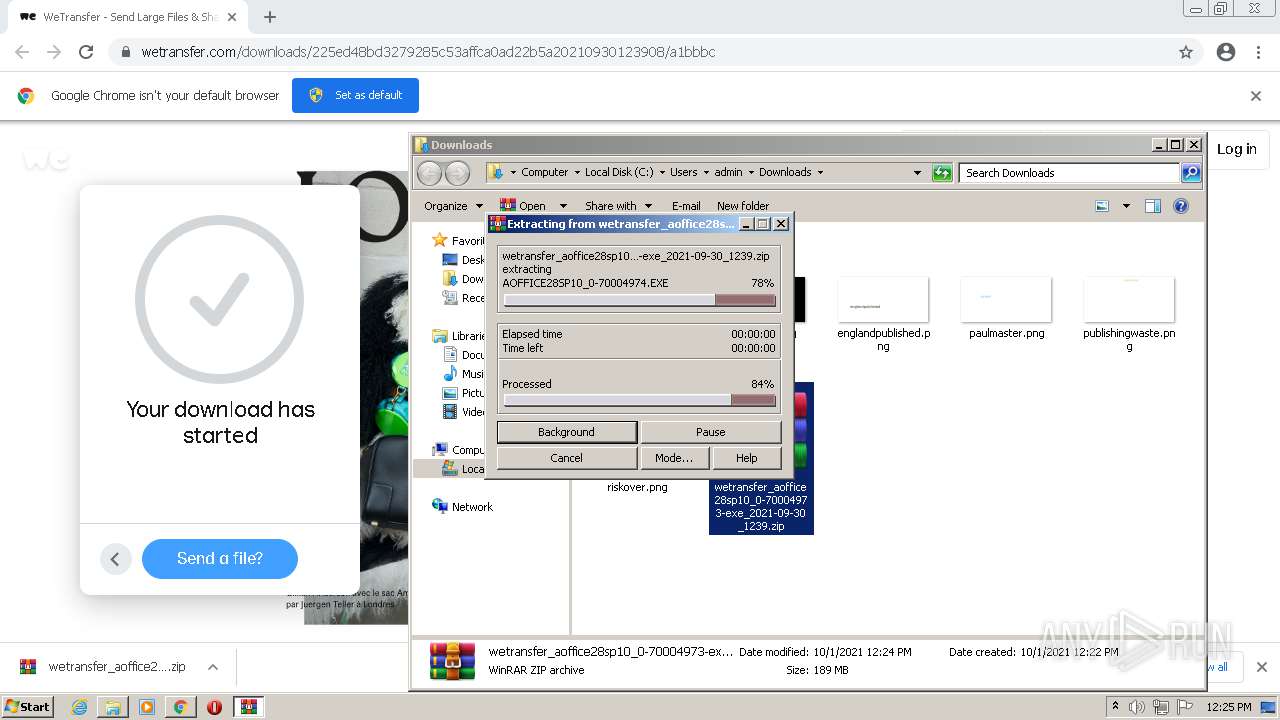1280x720 pixels.
Task: Open a new Chrome tab
Action: coord(270,17)
